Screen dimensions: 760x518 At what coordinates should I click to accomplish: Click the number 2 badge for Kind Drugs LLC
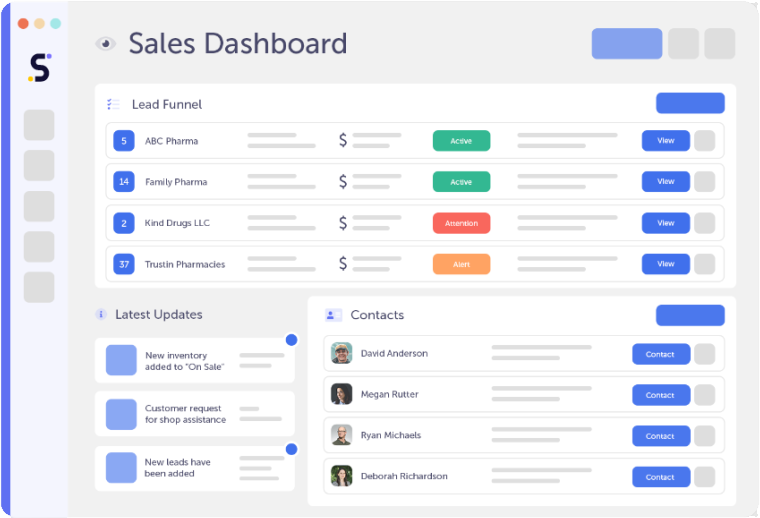(124, 223)
